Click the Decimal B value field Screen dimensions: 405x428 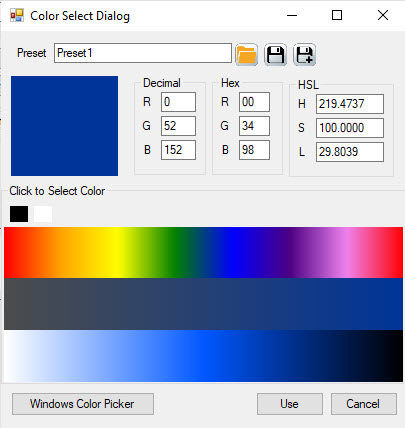coord(178,150)
